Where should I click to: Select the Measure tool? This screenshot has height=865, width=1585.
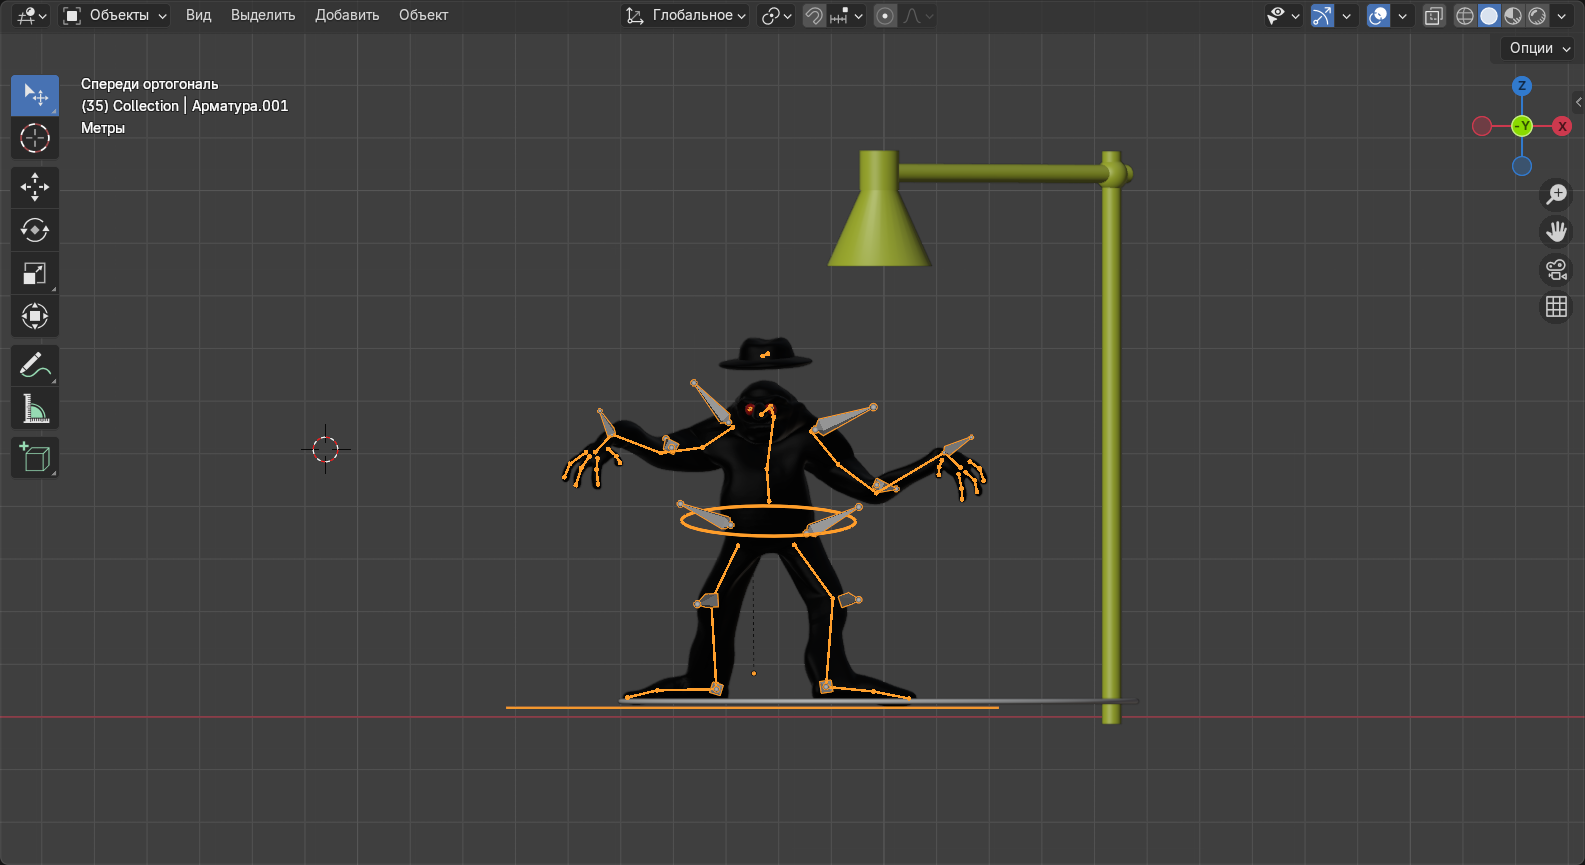tap(35, 409)
